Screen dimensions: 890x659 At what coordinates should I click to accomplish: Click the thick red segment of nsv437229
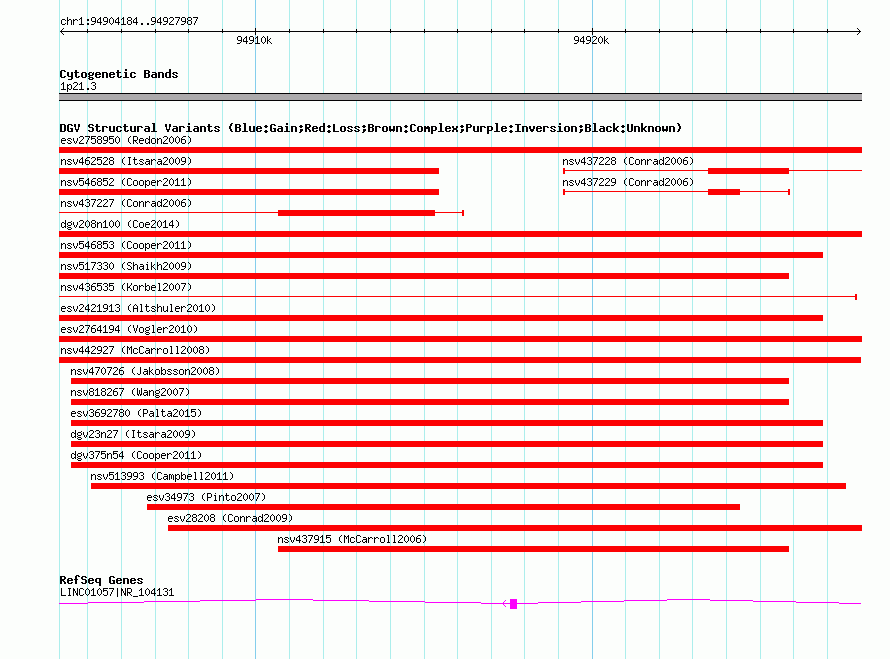(724, 192)
